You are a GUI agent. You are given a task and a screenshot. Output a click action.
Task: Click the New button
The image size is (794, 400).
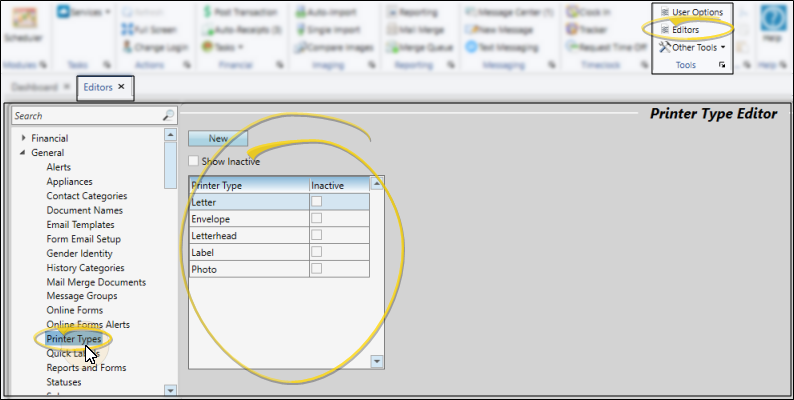click(217, 139)
